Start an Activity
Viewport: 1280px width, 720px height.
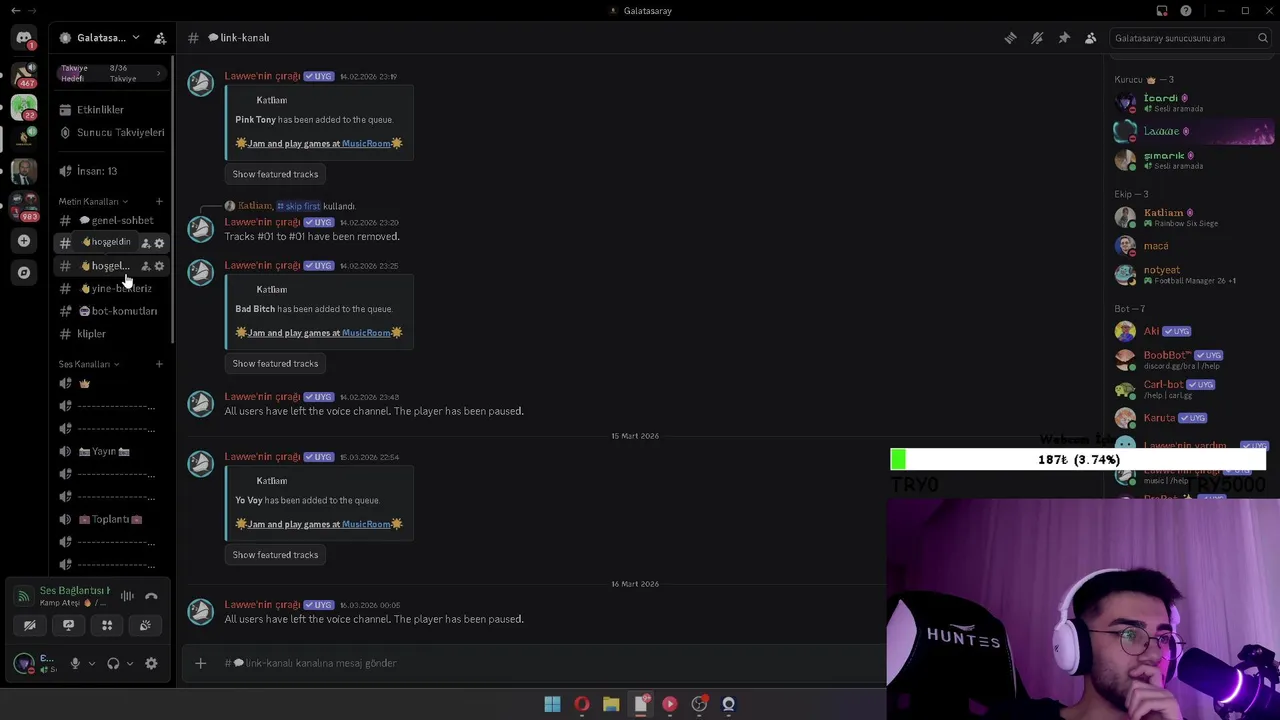click(107, 625)
